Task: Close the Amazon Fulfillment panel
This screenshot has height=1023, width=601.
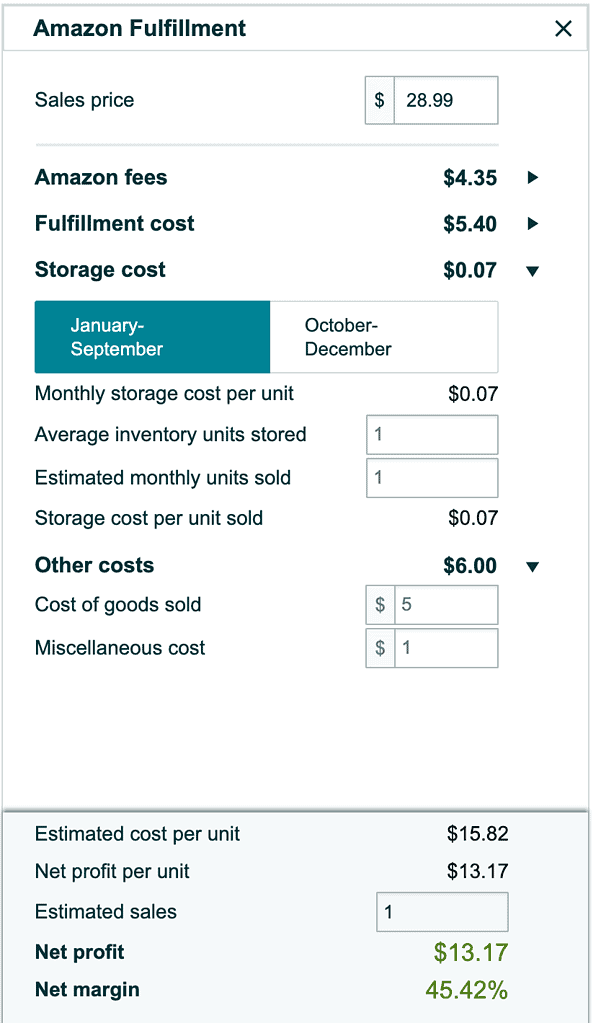Action: (x=563, y=29)
